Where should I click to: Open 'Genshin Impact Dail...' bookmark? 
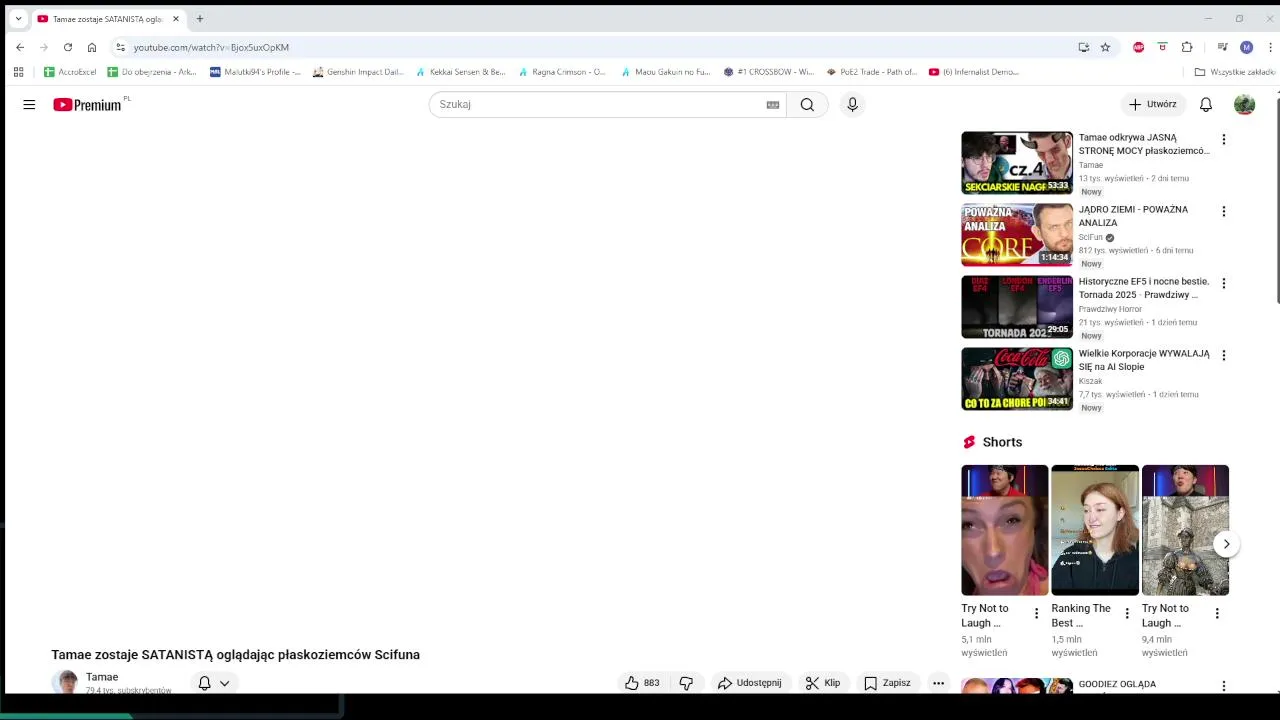[358, 72]
